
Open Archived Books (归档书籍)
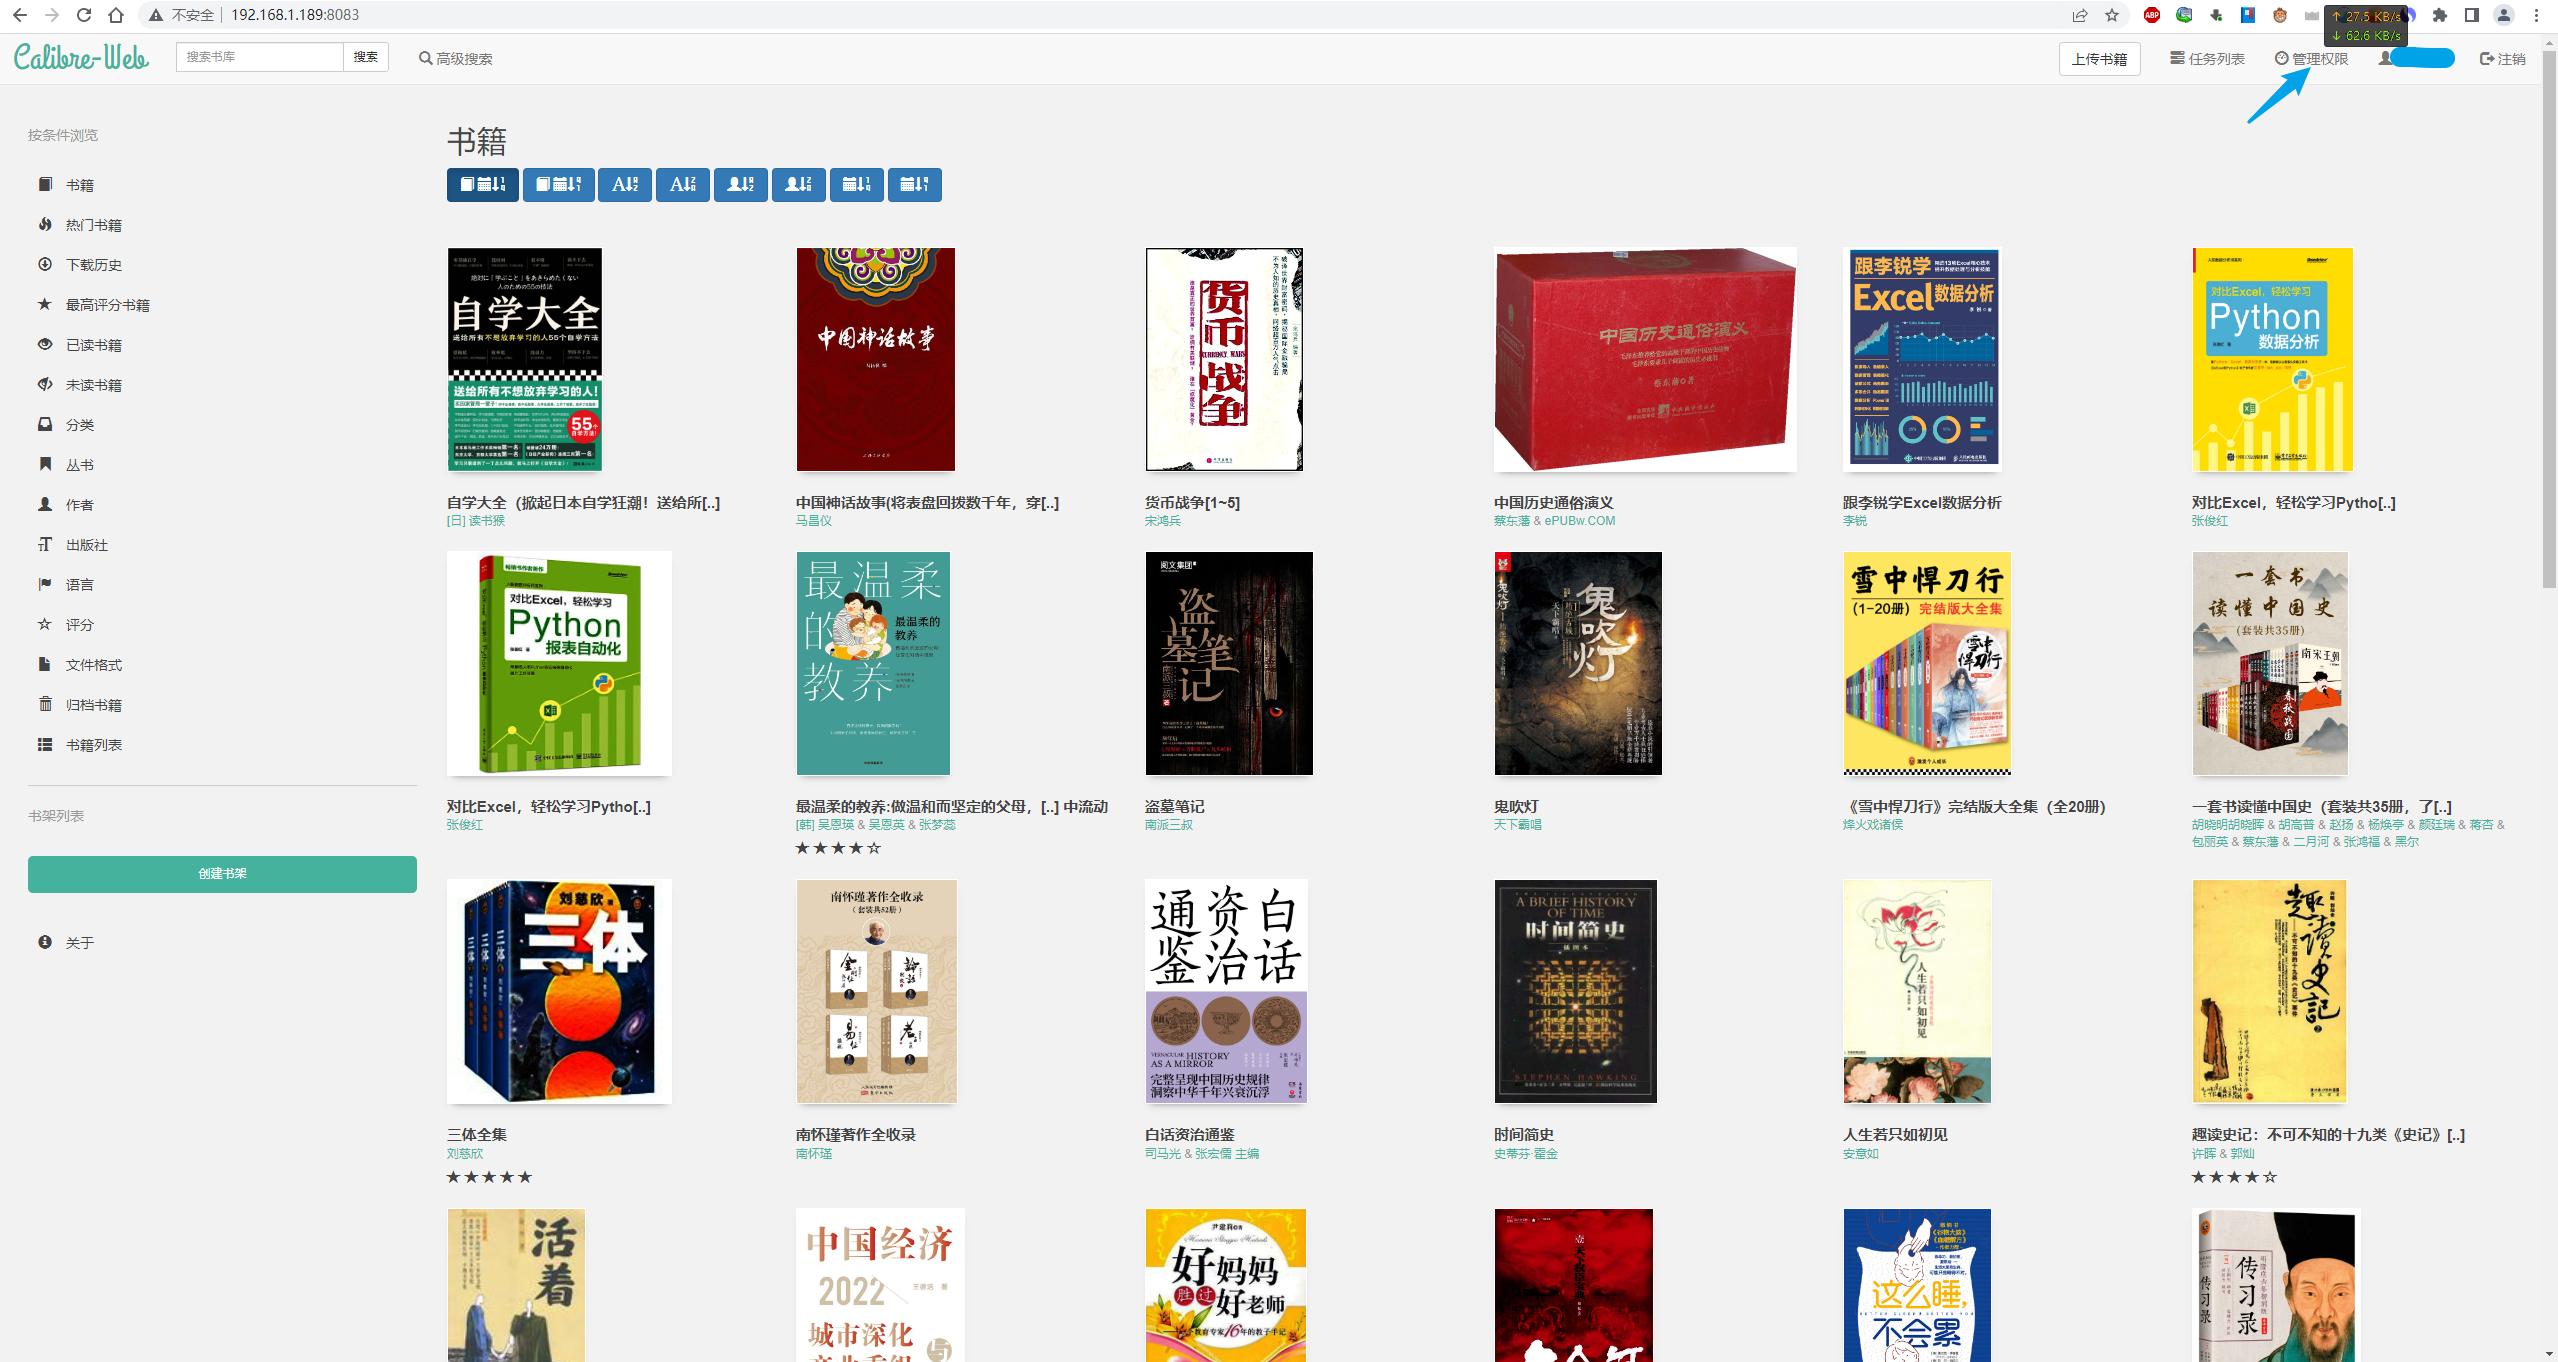[93, 705]
